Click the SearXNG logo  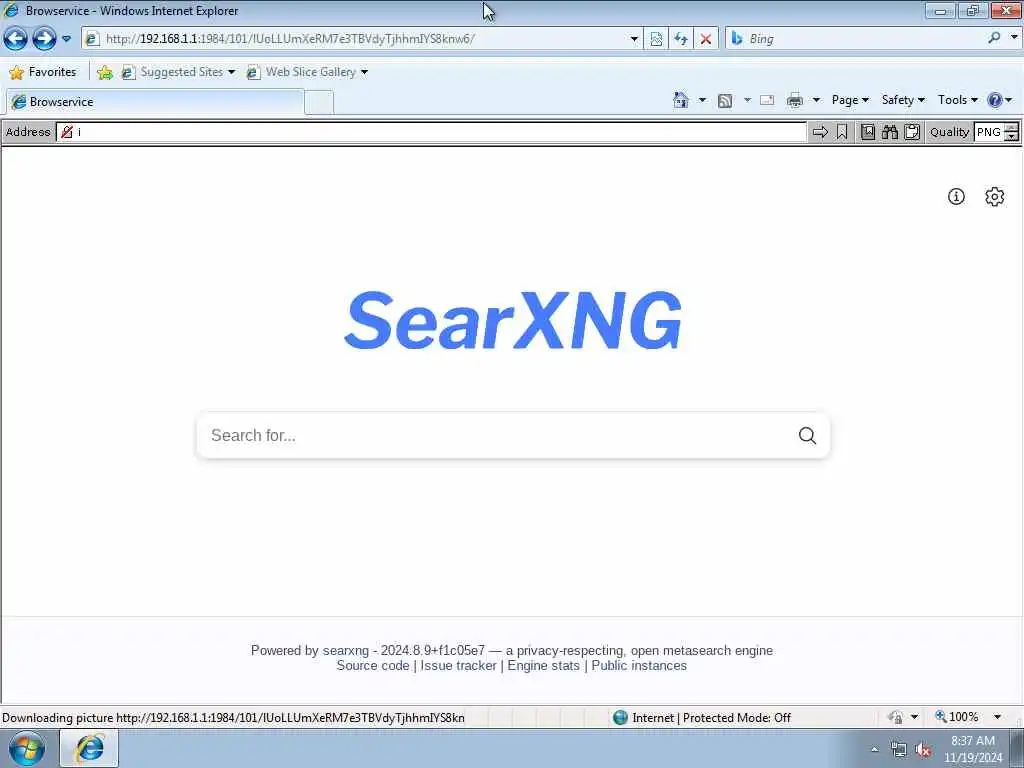pyautogui.click(x=513, y=320)
